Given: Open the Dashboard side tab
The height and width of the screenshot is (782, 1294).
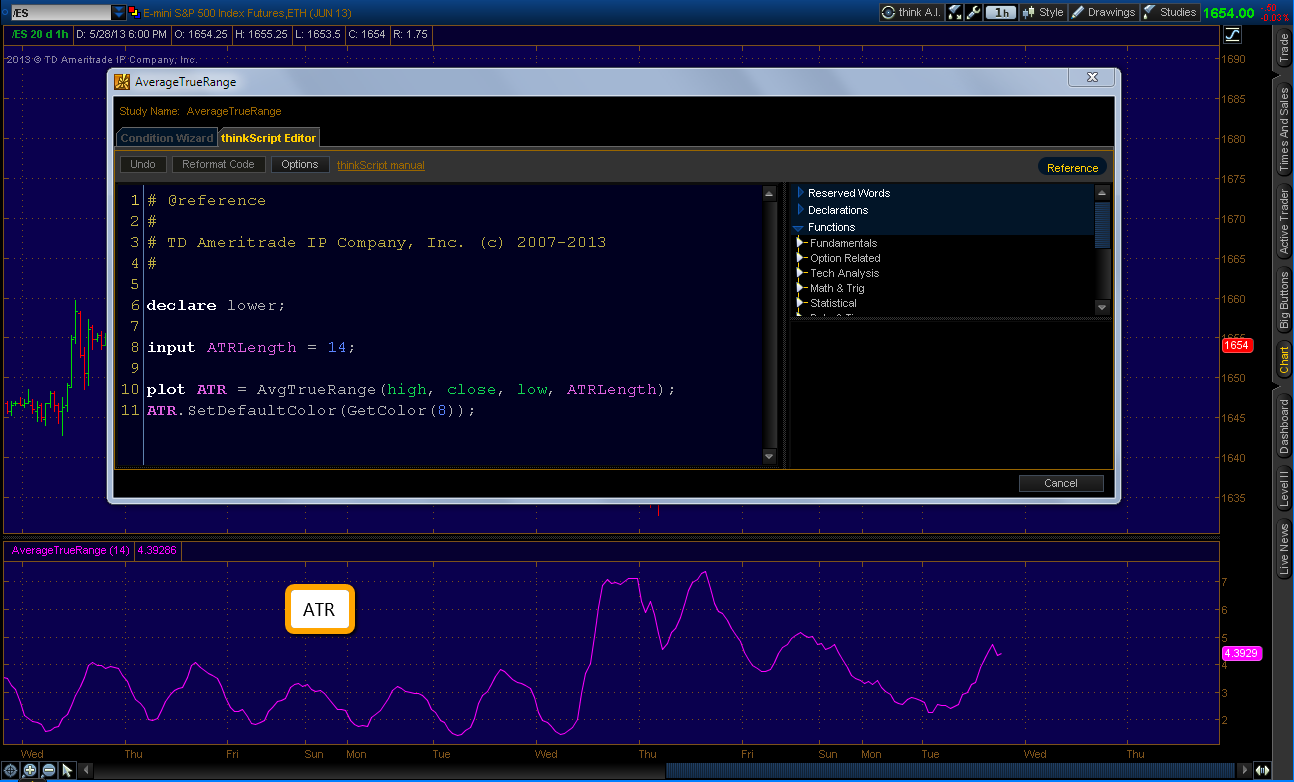Looking at the screenshot, I should (1284, 426).
